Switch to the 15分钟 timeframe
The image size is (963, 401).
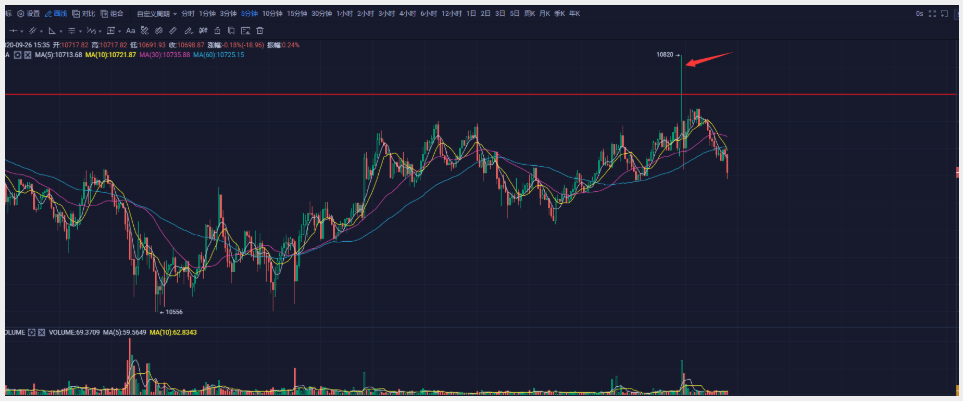297,14
